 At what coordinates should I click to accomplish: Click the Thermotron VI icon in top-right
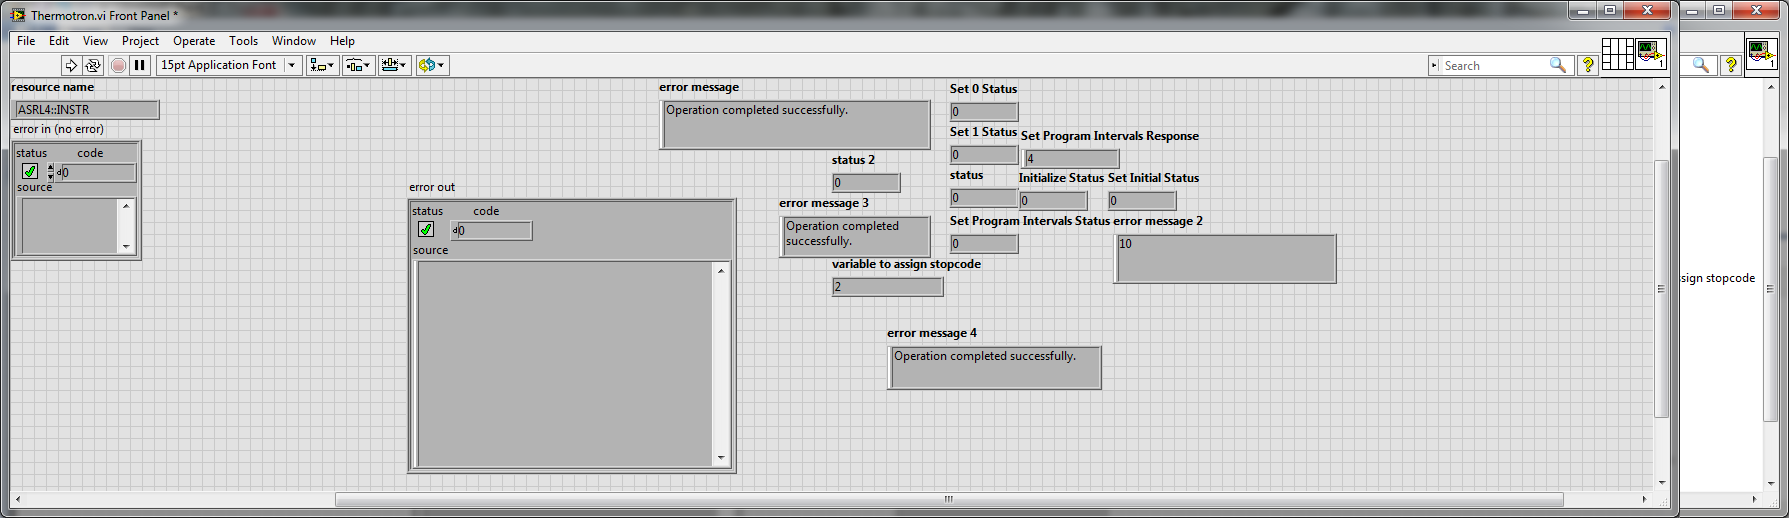pyautogui.click(x=1650, y=53)
